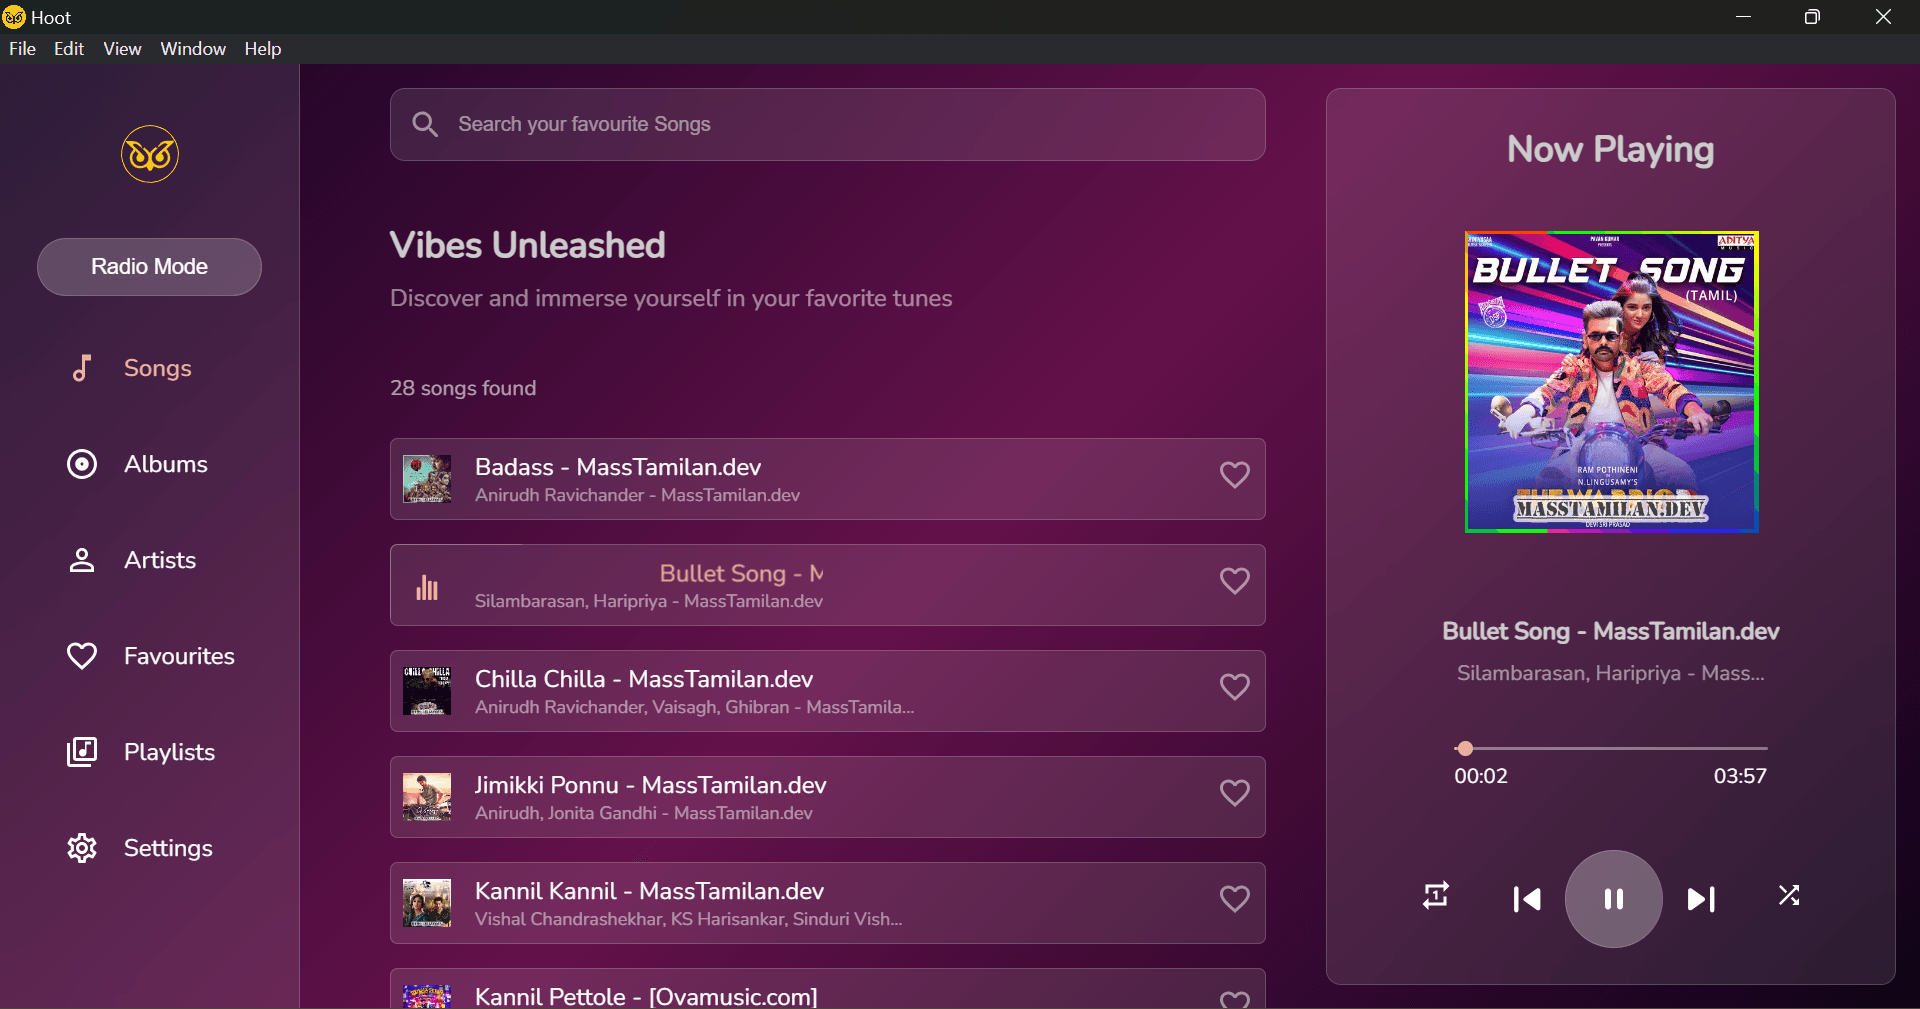The height and width of the screenshot is (1009, 1920).
Task: Like the Chilla Chilla song heart
Action: pyautogui.click(x=1235, y=687)
